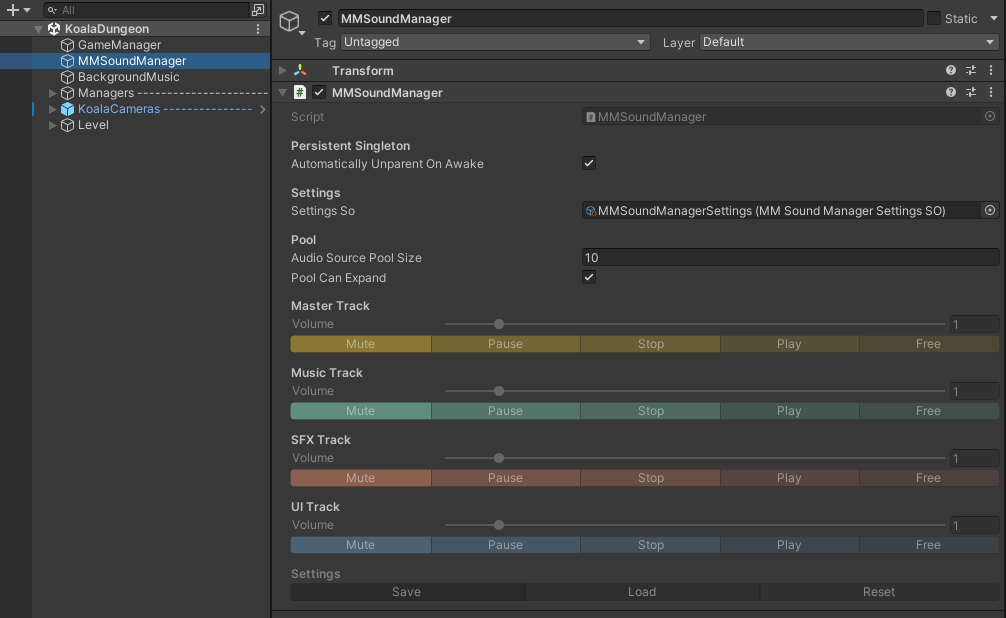Viewport: 1006px width, 618px height.
Task: Click the Master Track volume slider handle
Action: [499, 324]
